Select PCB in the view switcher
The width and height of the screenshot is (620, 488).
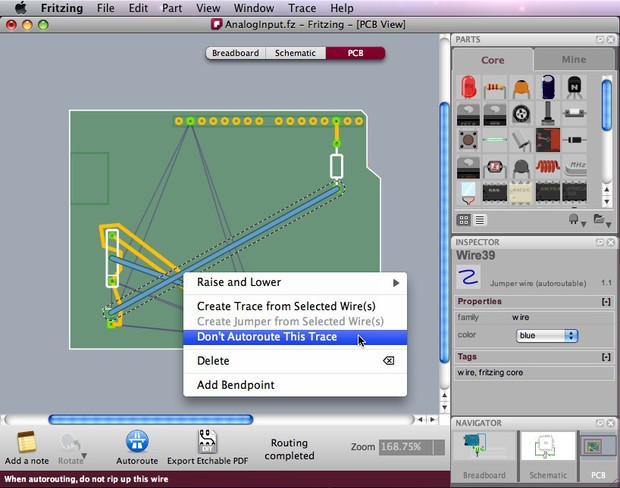click(355, 53)
